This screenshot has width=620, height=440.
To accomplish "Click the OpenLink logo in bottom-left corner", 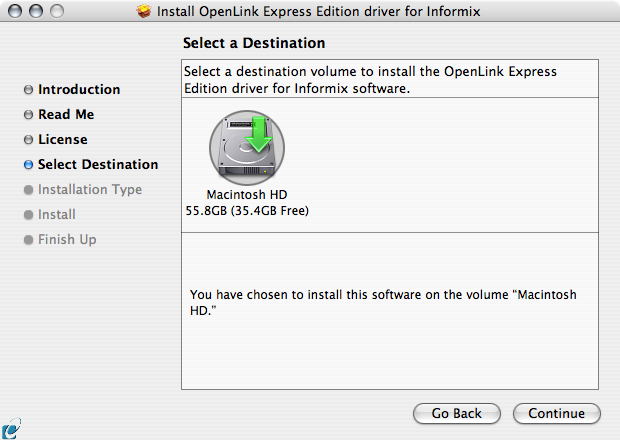I will pos(11,428).
